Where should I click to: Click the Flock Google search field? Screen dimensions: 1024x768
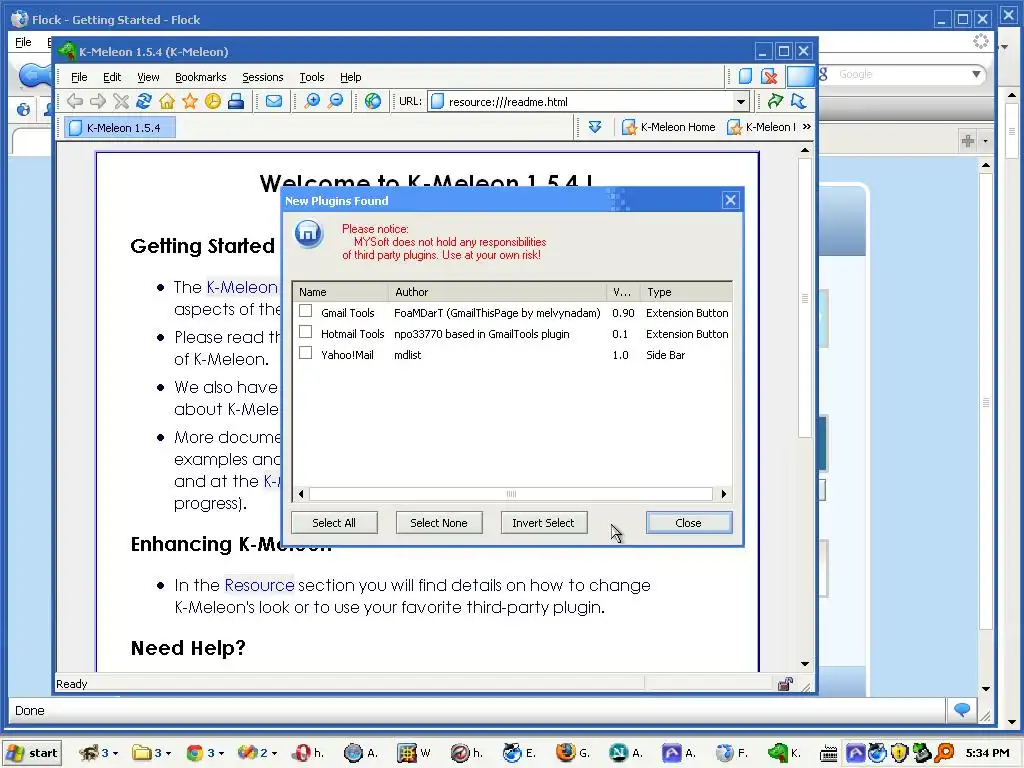tap(901, 74)
